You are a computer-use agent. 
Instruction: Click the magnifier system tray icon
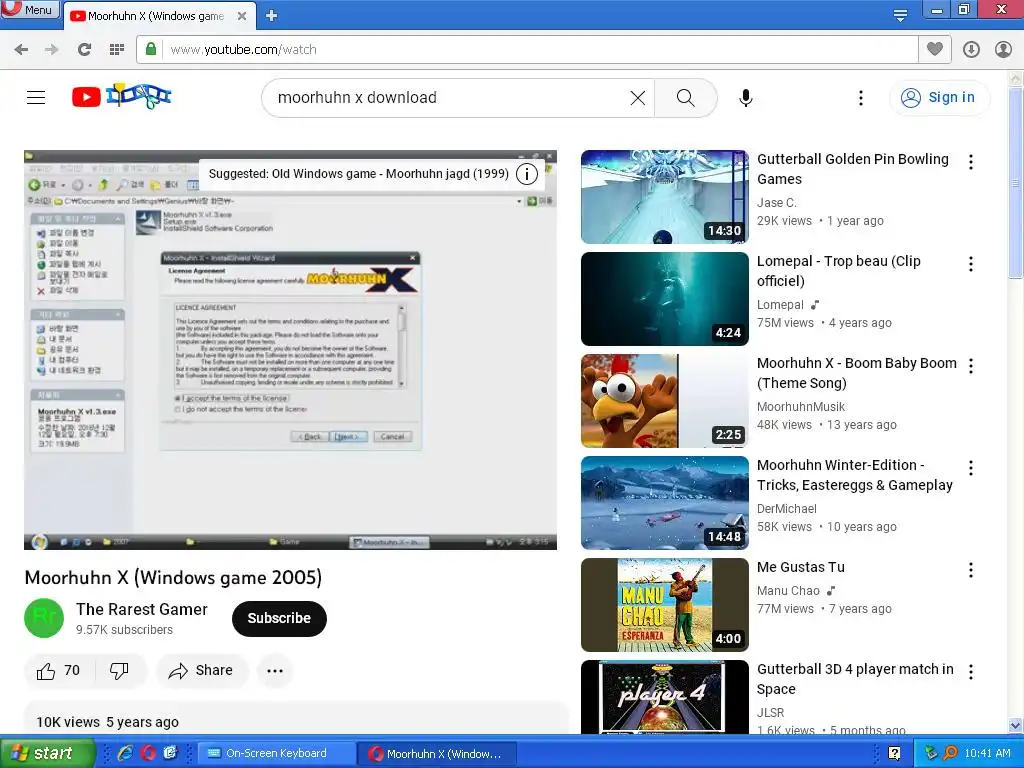(x=951, y=753)
